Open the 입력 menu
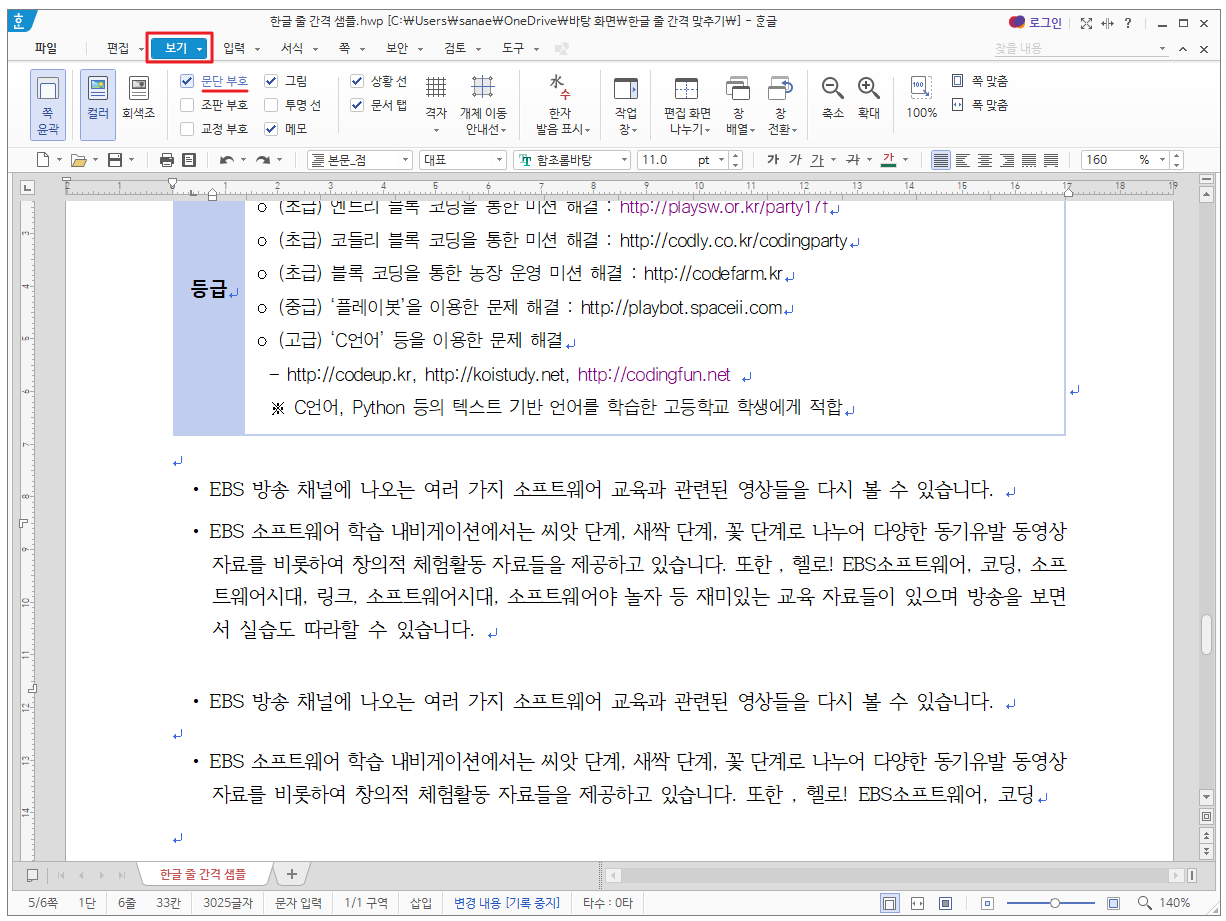1226x921 pixels. click(x=234, y=48)
